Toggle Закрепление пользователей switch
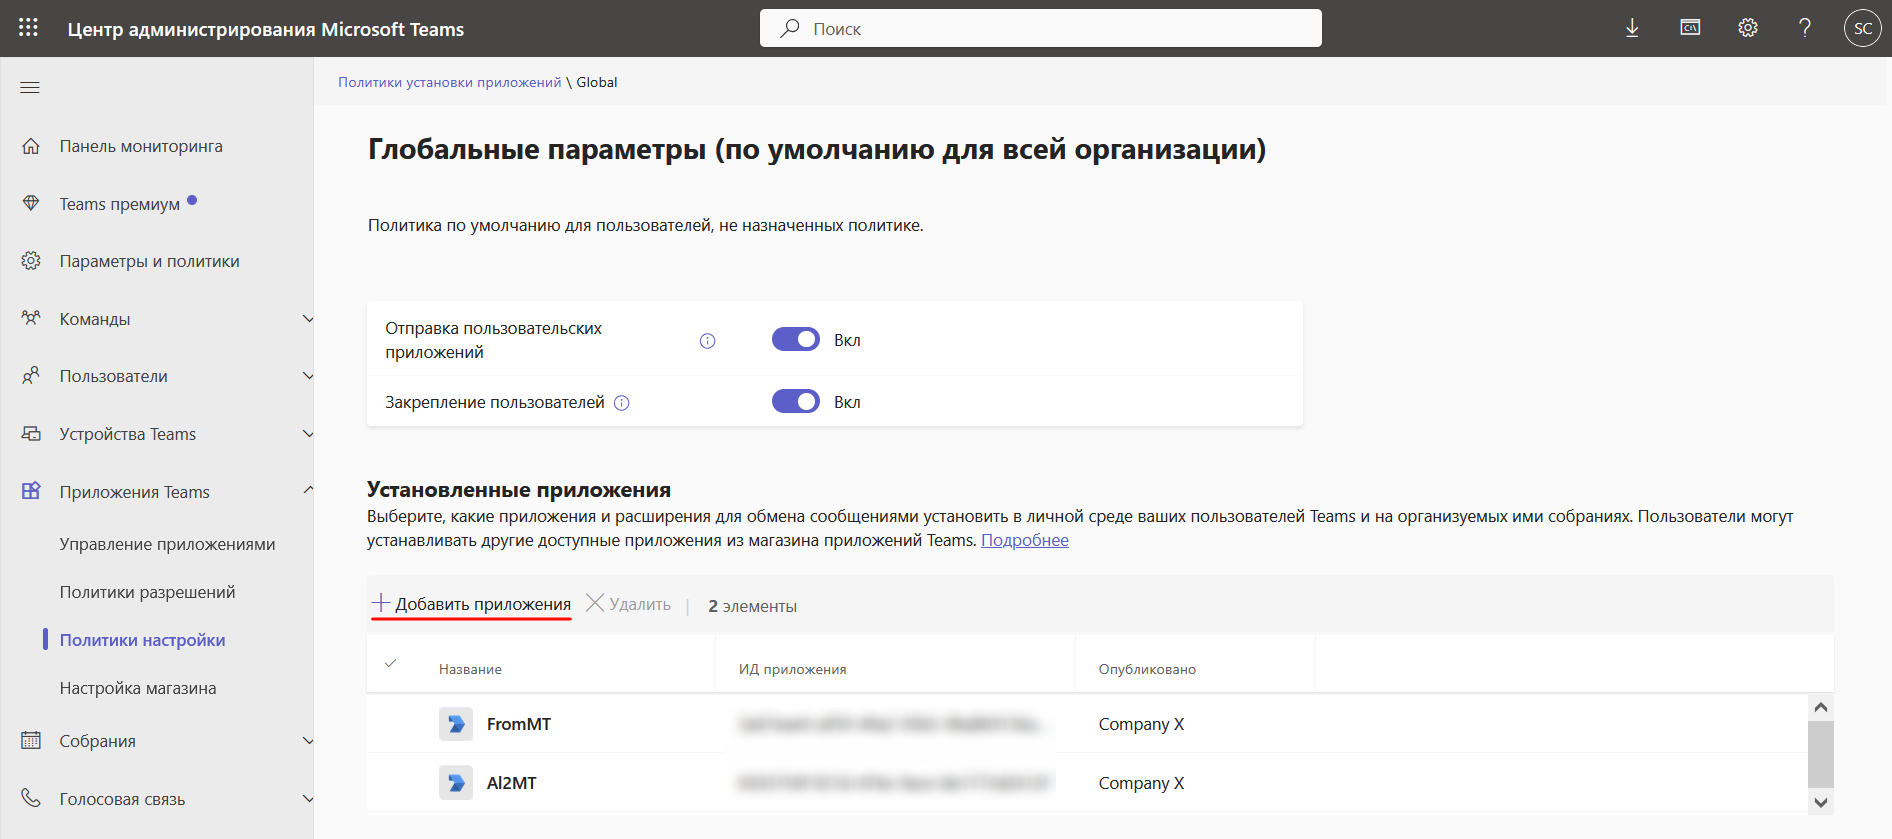Screen dimensions: 1892x839 (x=796, y=402)
